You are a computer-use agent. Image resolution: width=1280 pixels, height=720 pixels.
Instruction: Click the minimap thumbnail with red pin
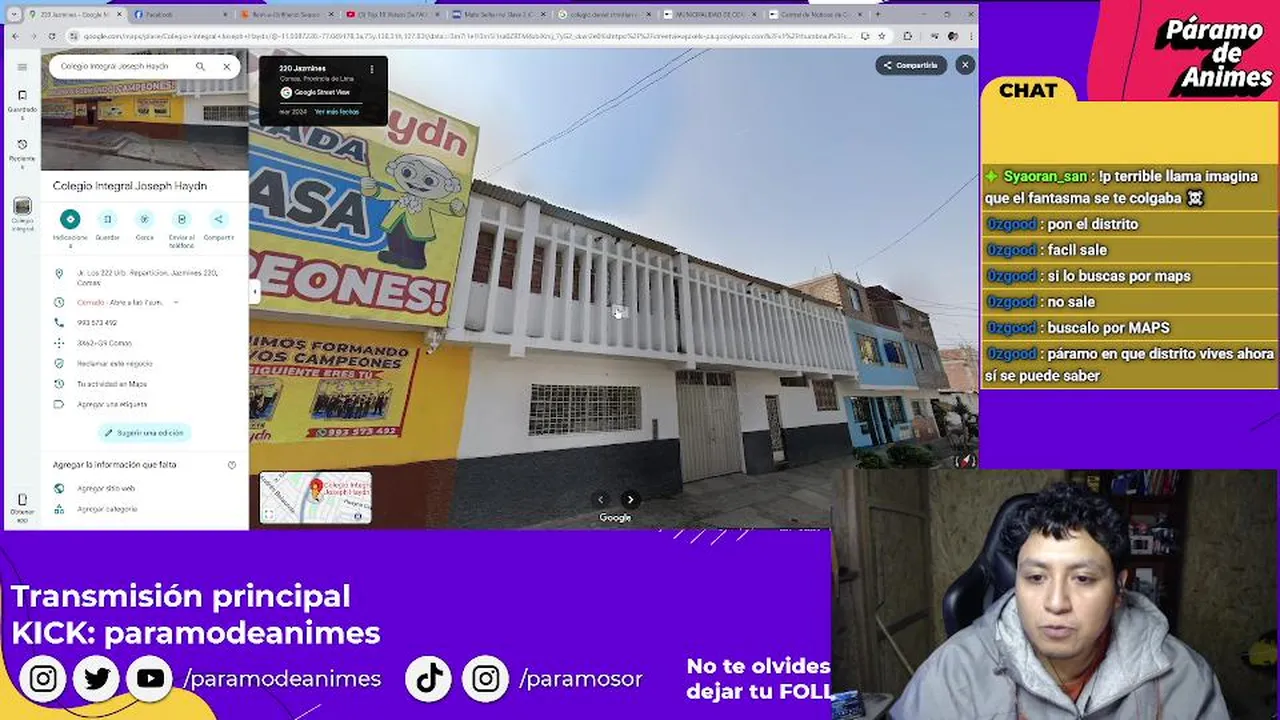316,497
